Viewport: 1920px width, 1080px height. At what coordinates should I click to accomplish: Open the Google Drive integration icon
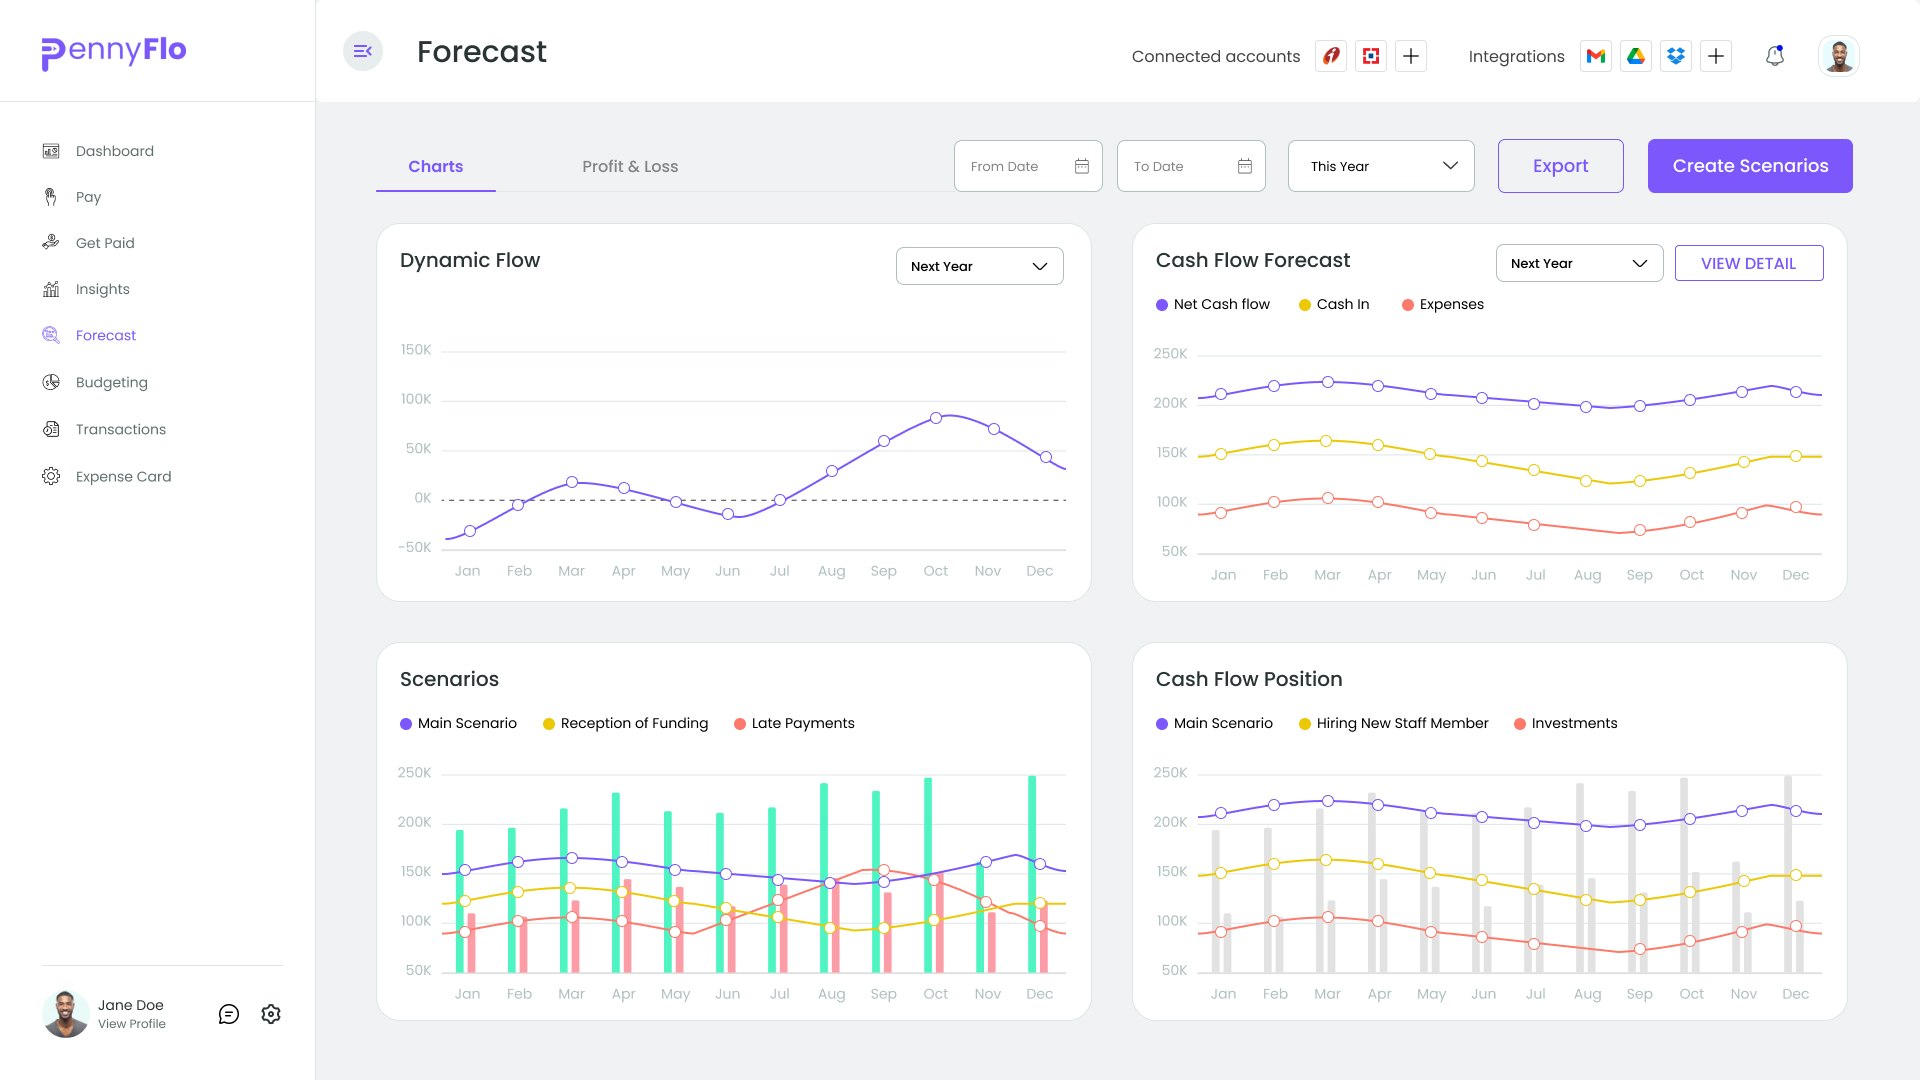tap(1636, 56)
